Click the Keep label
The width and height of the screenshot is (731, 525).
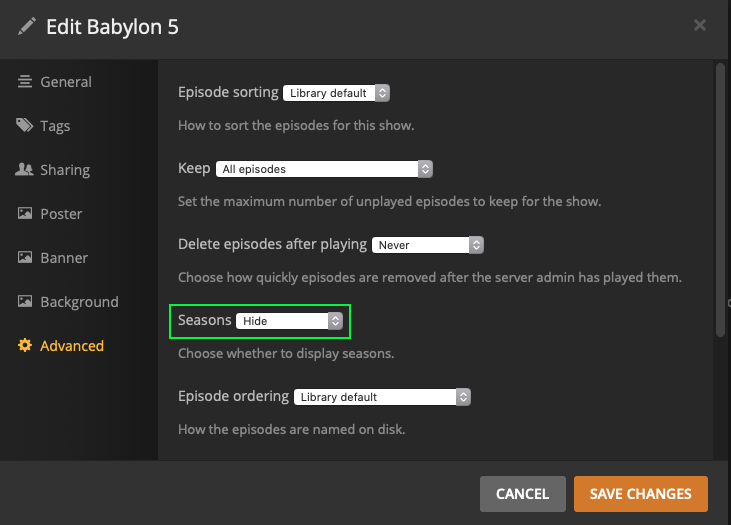click(194, 168)
